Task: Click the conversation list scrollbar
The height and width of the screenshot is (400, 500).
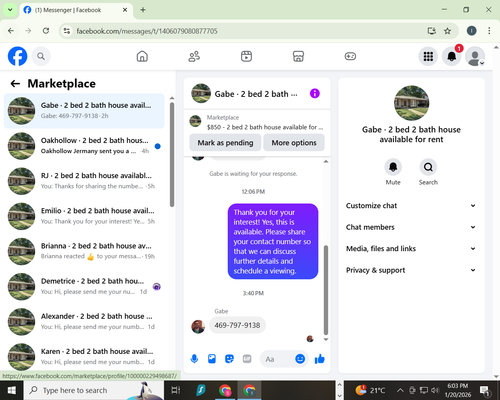Action: pos(172,155)
